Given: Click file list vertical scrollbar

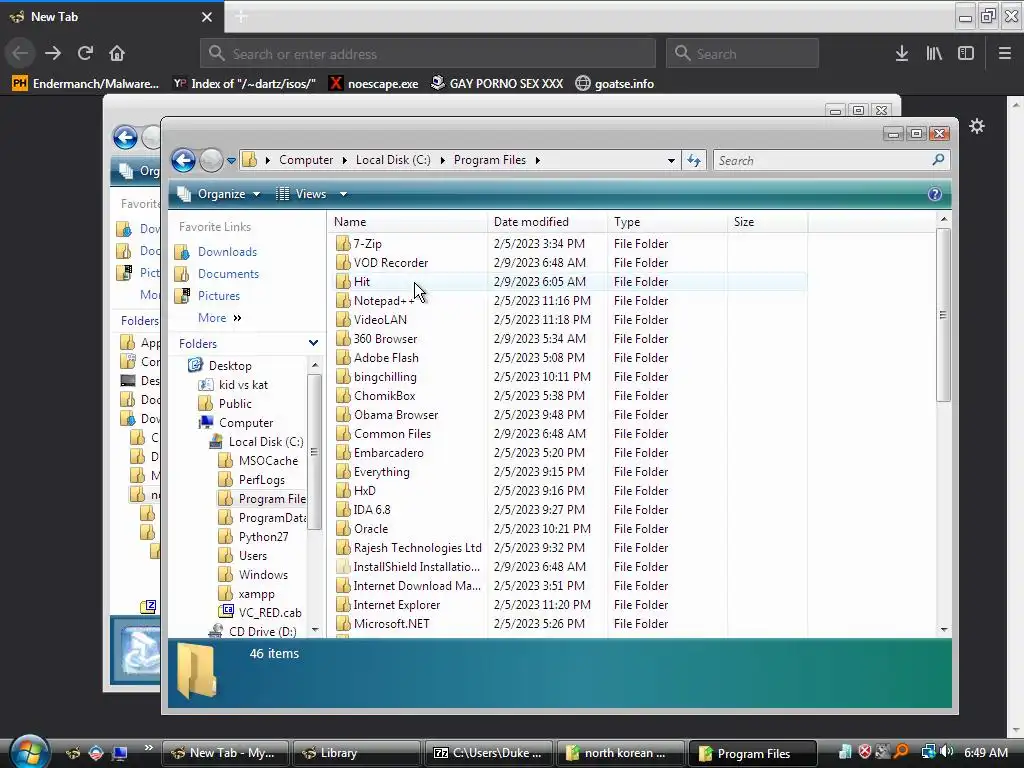Looking at the screenshot, I should coord(943,315).
